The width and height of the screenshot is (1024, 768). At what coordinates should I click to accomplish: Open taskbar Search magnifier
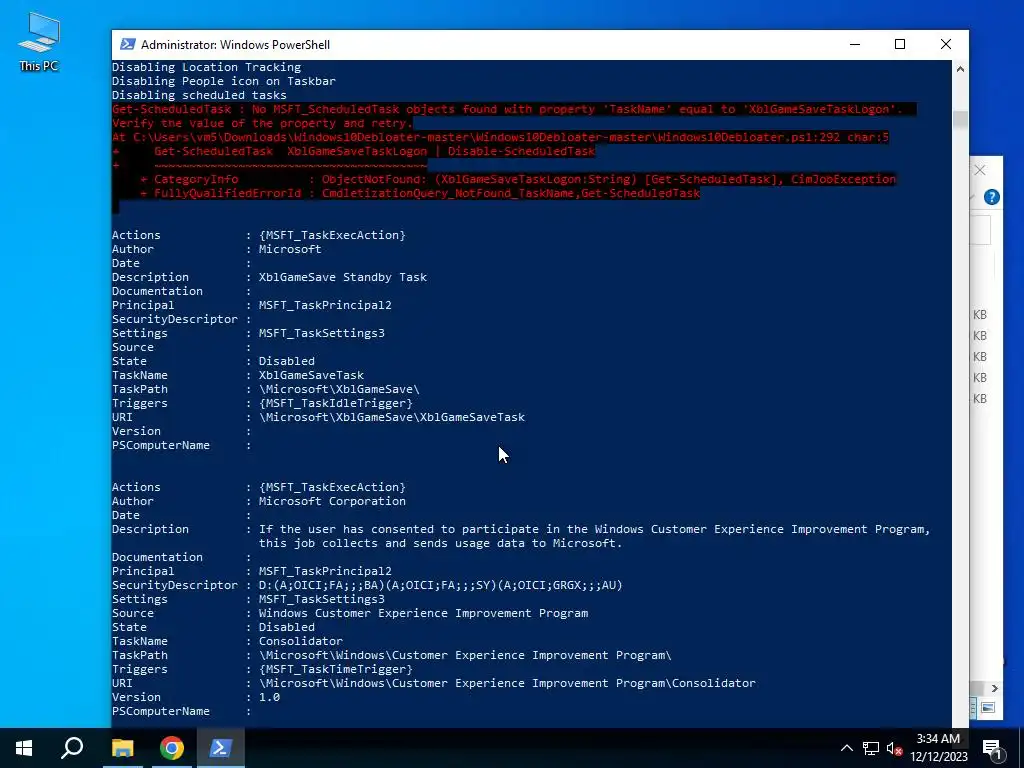pos(72,748)
